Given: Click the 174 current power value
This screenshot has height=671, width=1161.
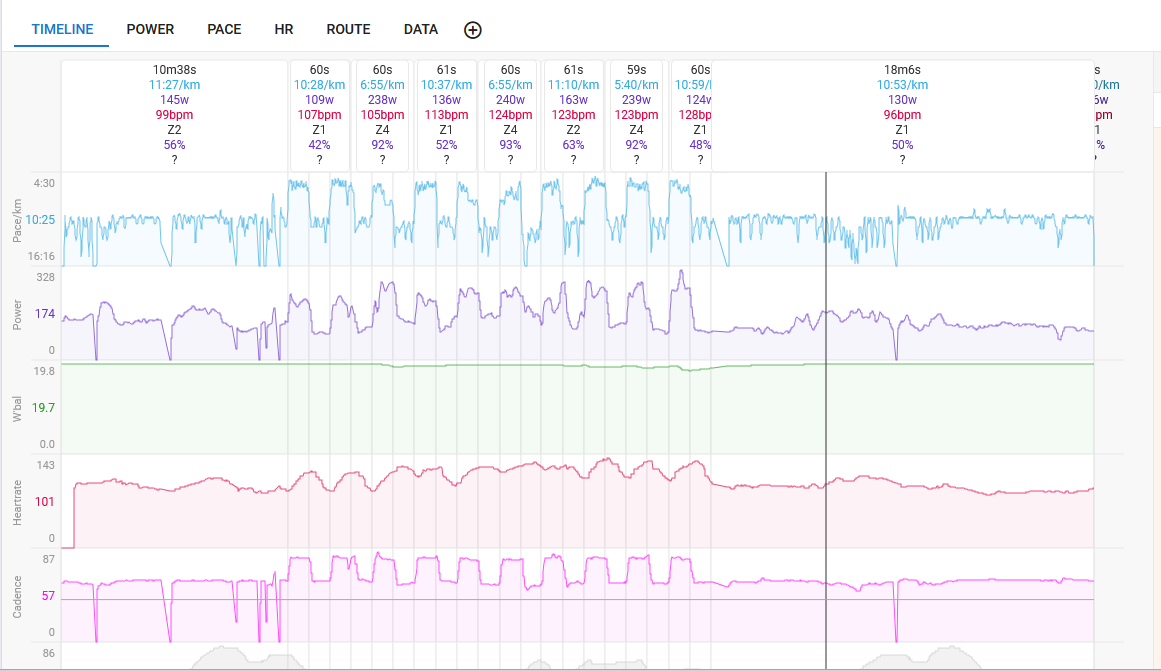Looking at the screenshot, I should coord(44,314).
